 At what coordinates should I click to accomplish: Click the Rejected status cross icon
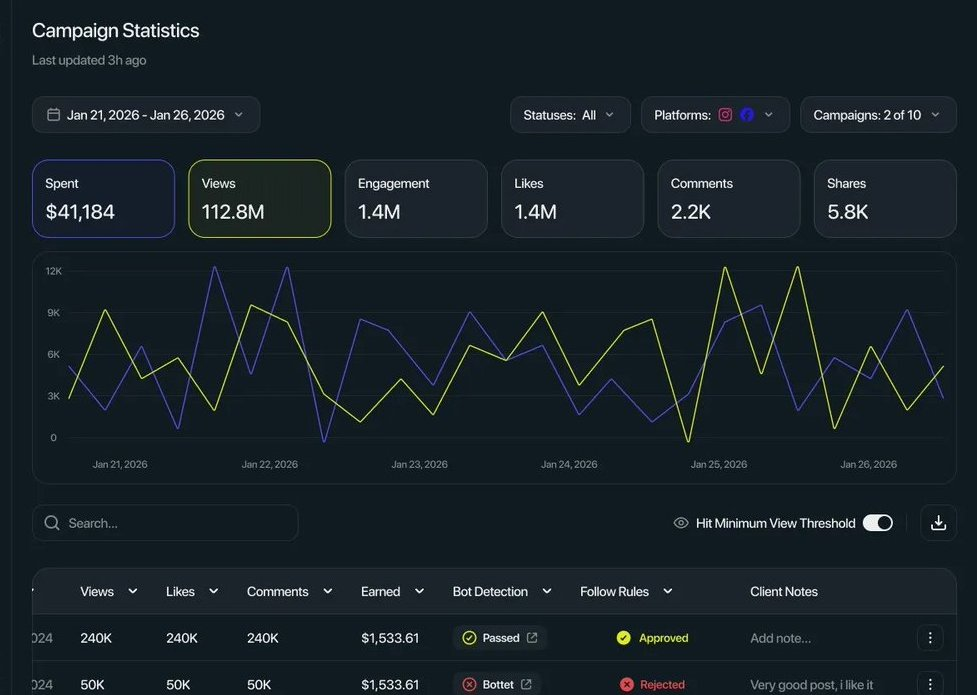pyautogui.click(x=627, y=684)
